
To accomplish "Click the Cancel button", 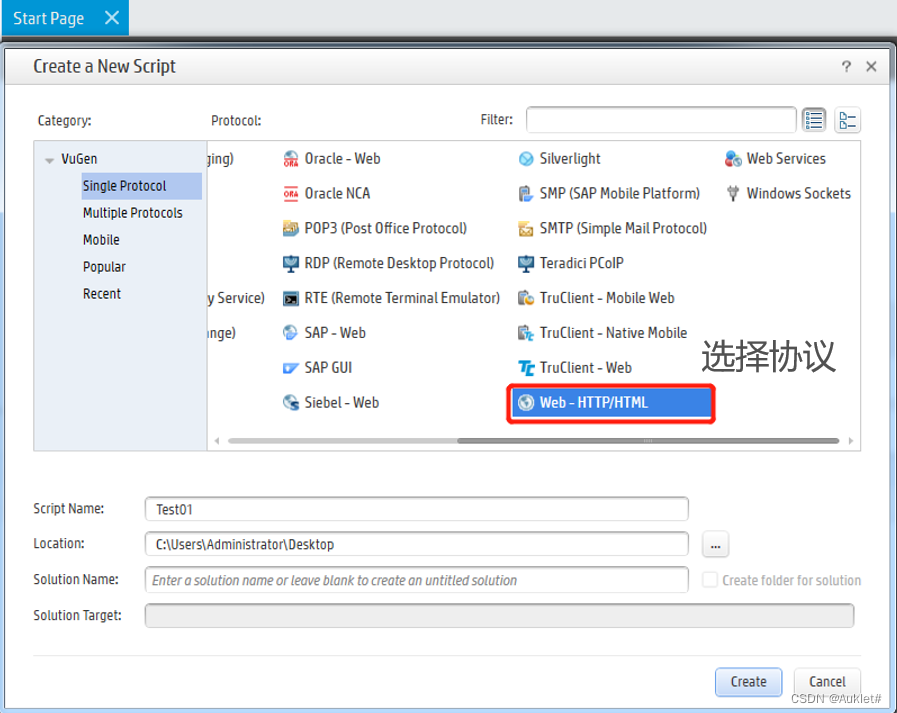I will 827,682.
